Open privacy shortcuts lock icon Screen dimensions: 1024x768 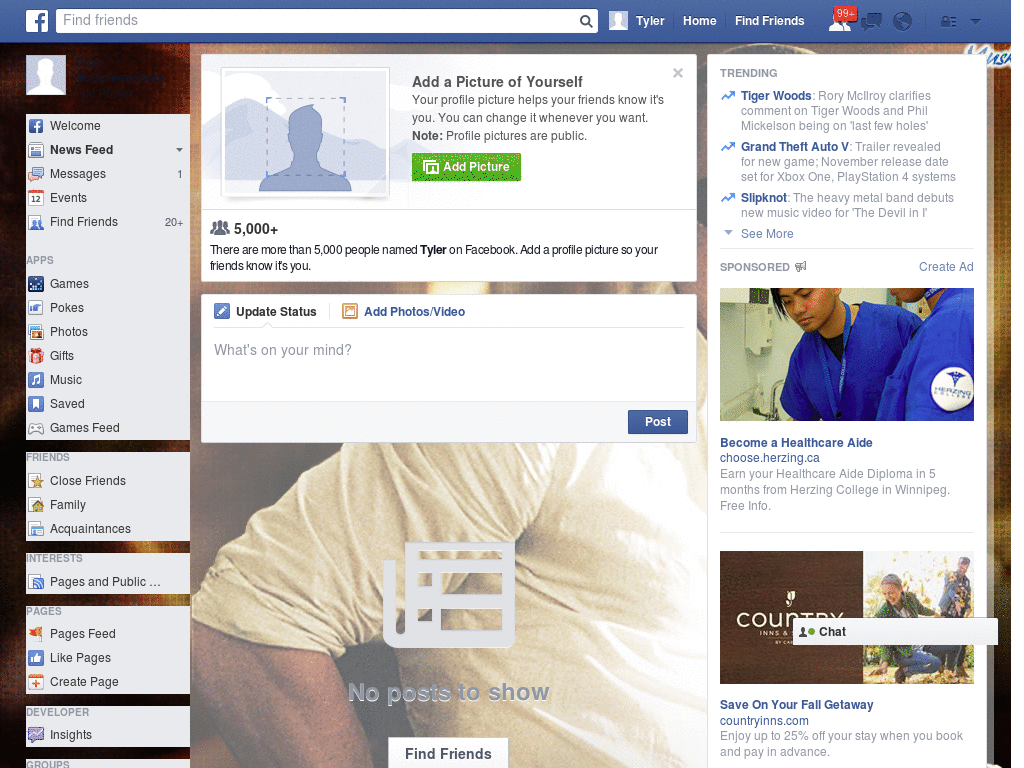948,22
